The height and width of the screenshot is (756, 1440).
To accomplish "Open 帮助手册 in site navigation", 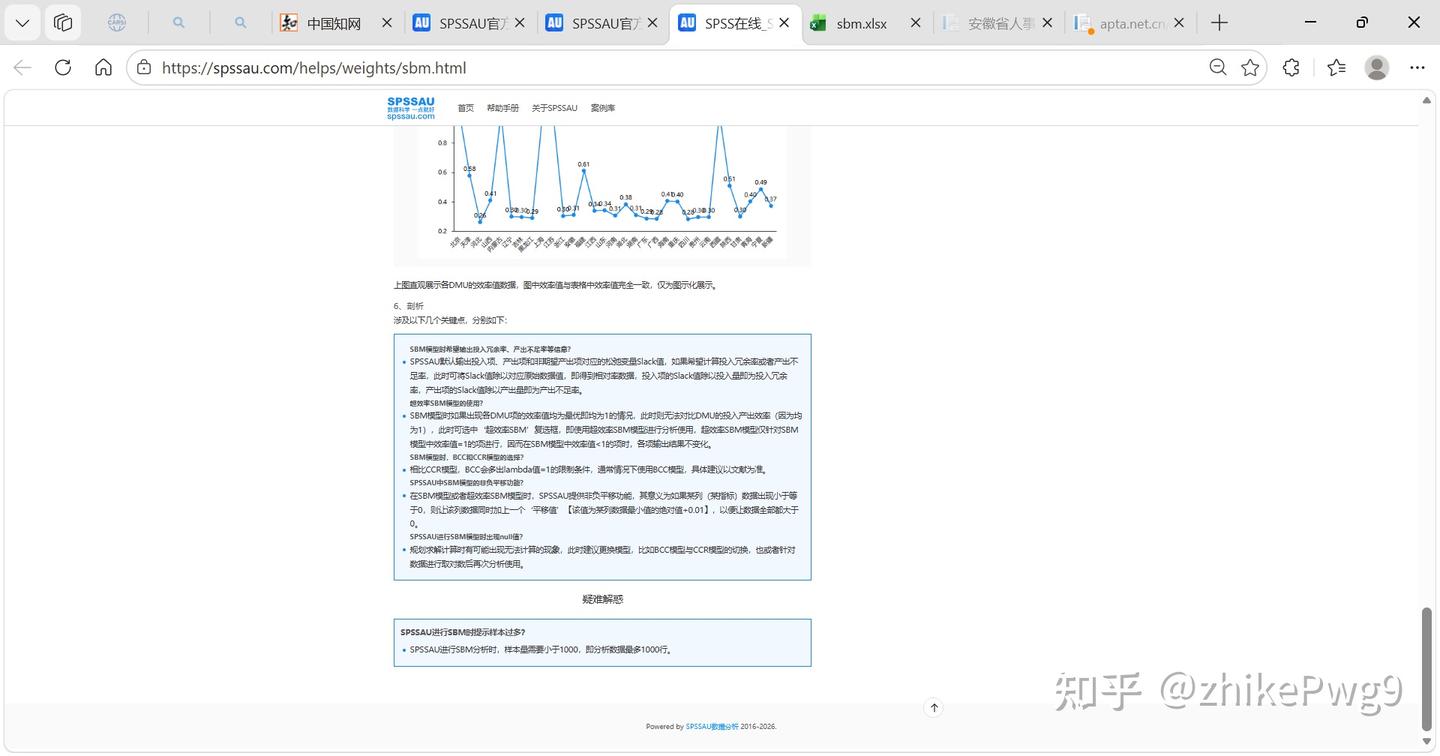I will 503,108.
